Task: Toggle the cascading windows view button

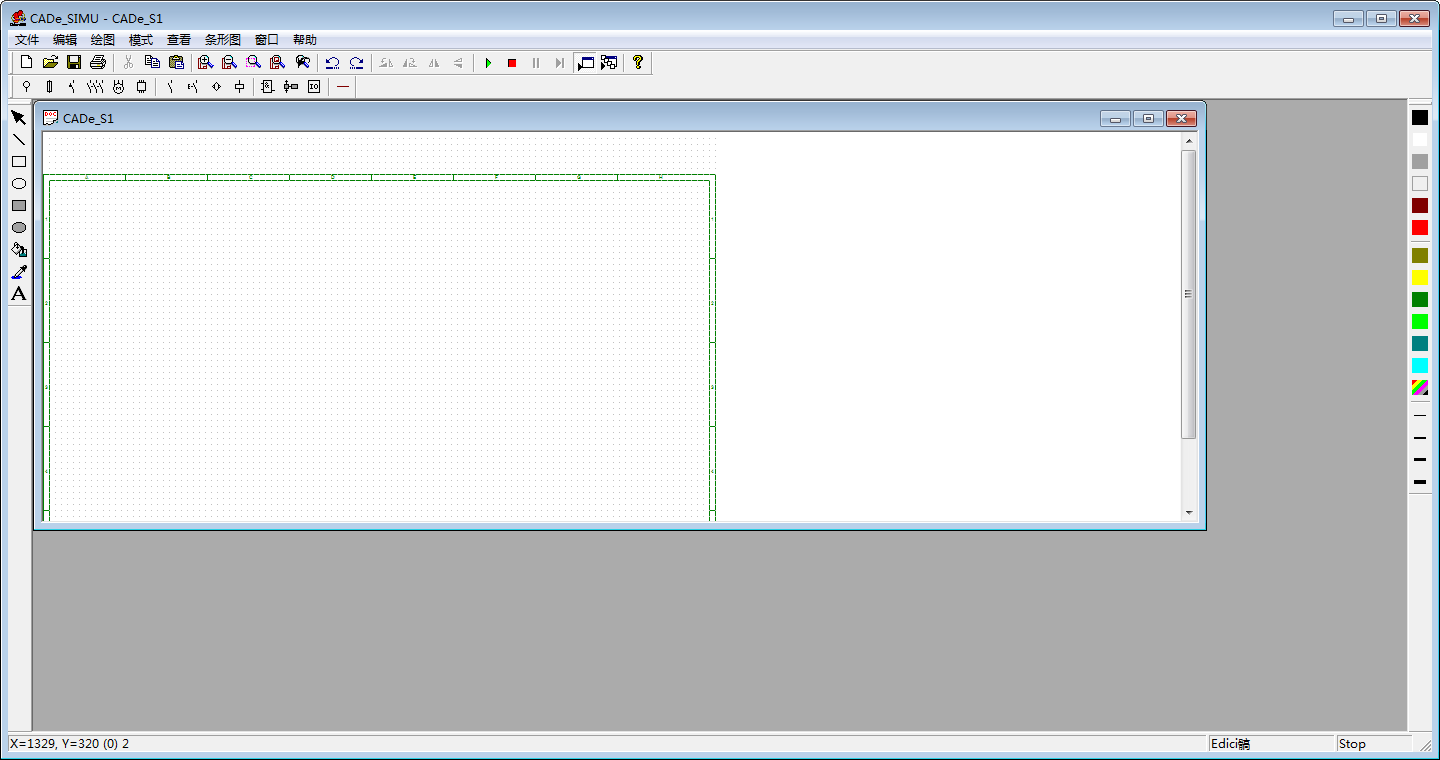Action: click(608, 62)
